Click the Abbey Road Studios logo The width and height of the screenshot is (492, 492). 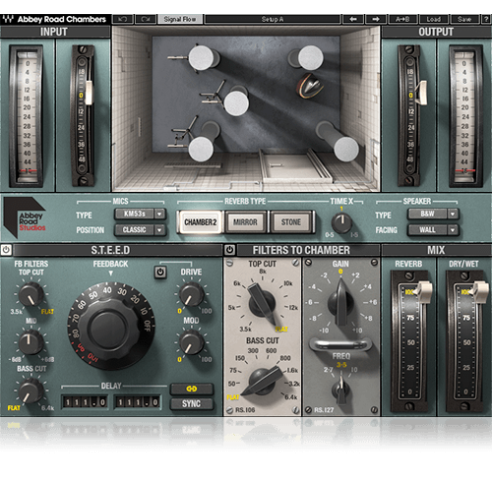[x=25, y=217]
